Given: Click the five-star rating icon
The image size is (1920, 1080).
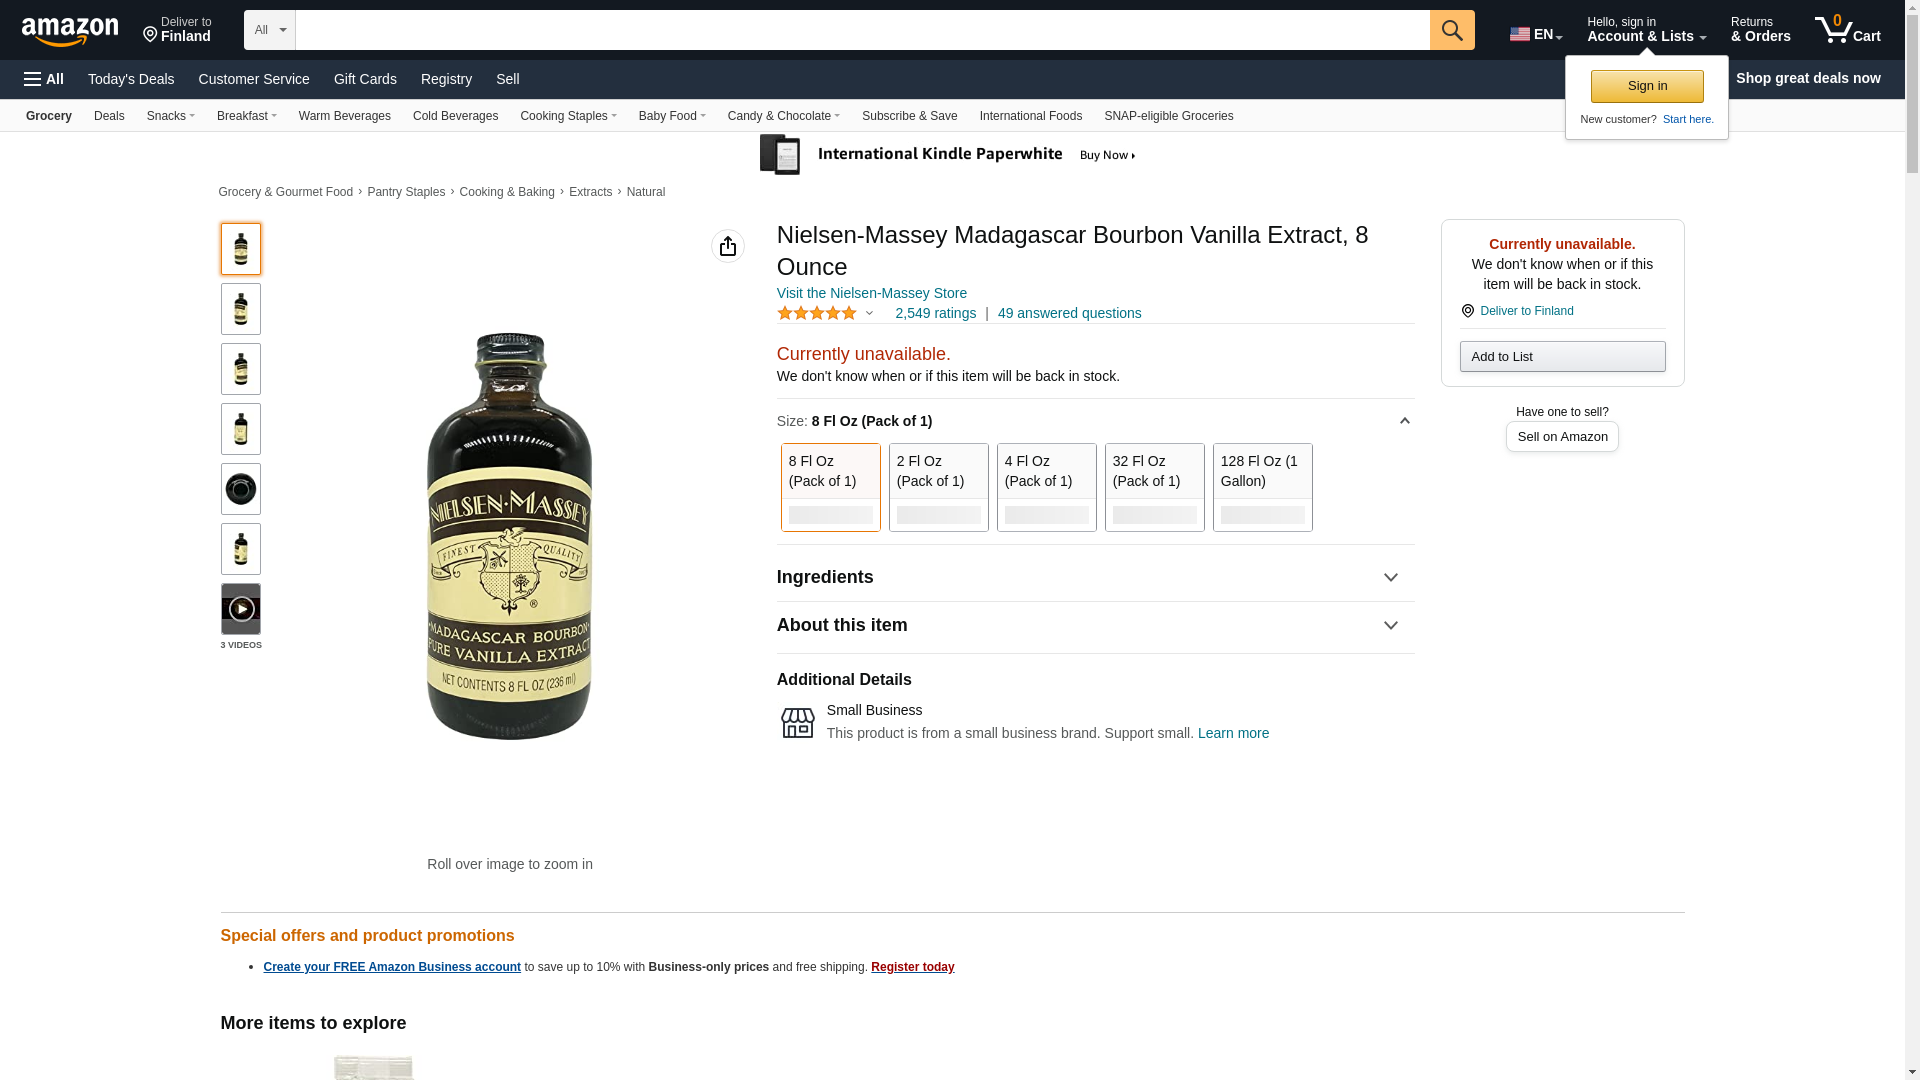Looking at the screenshot, I should pos(817,313).
